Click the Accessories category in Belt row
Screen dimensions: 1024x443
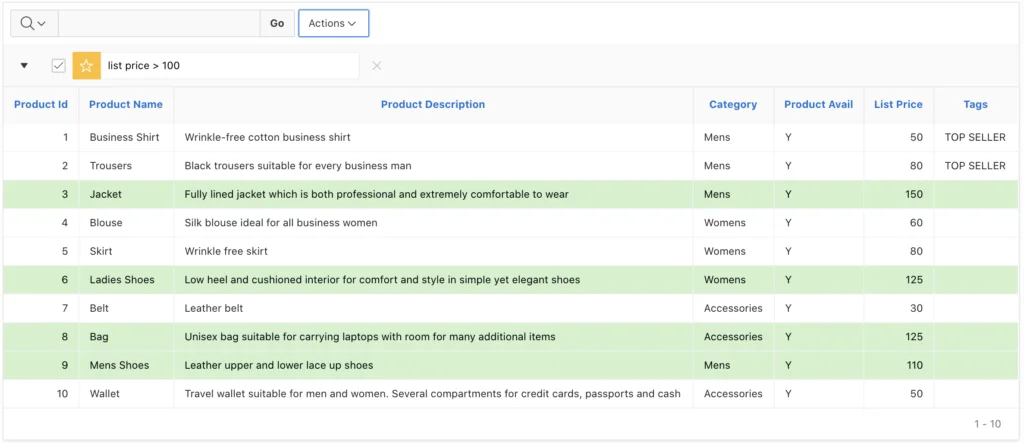(x=733, y=308)
